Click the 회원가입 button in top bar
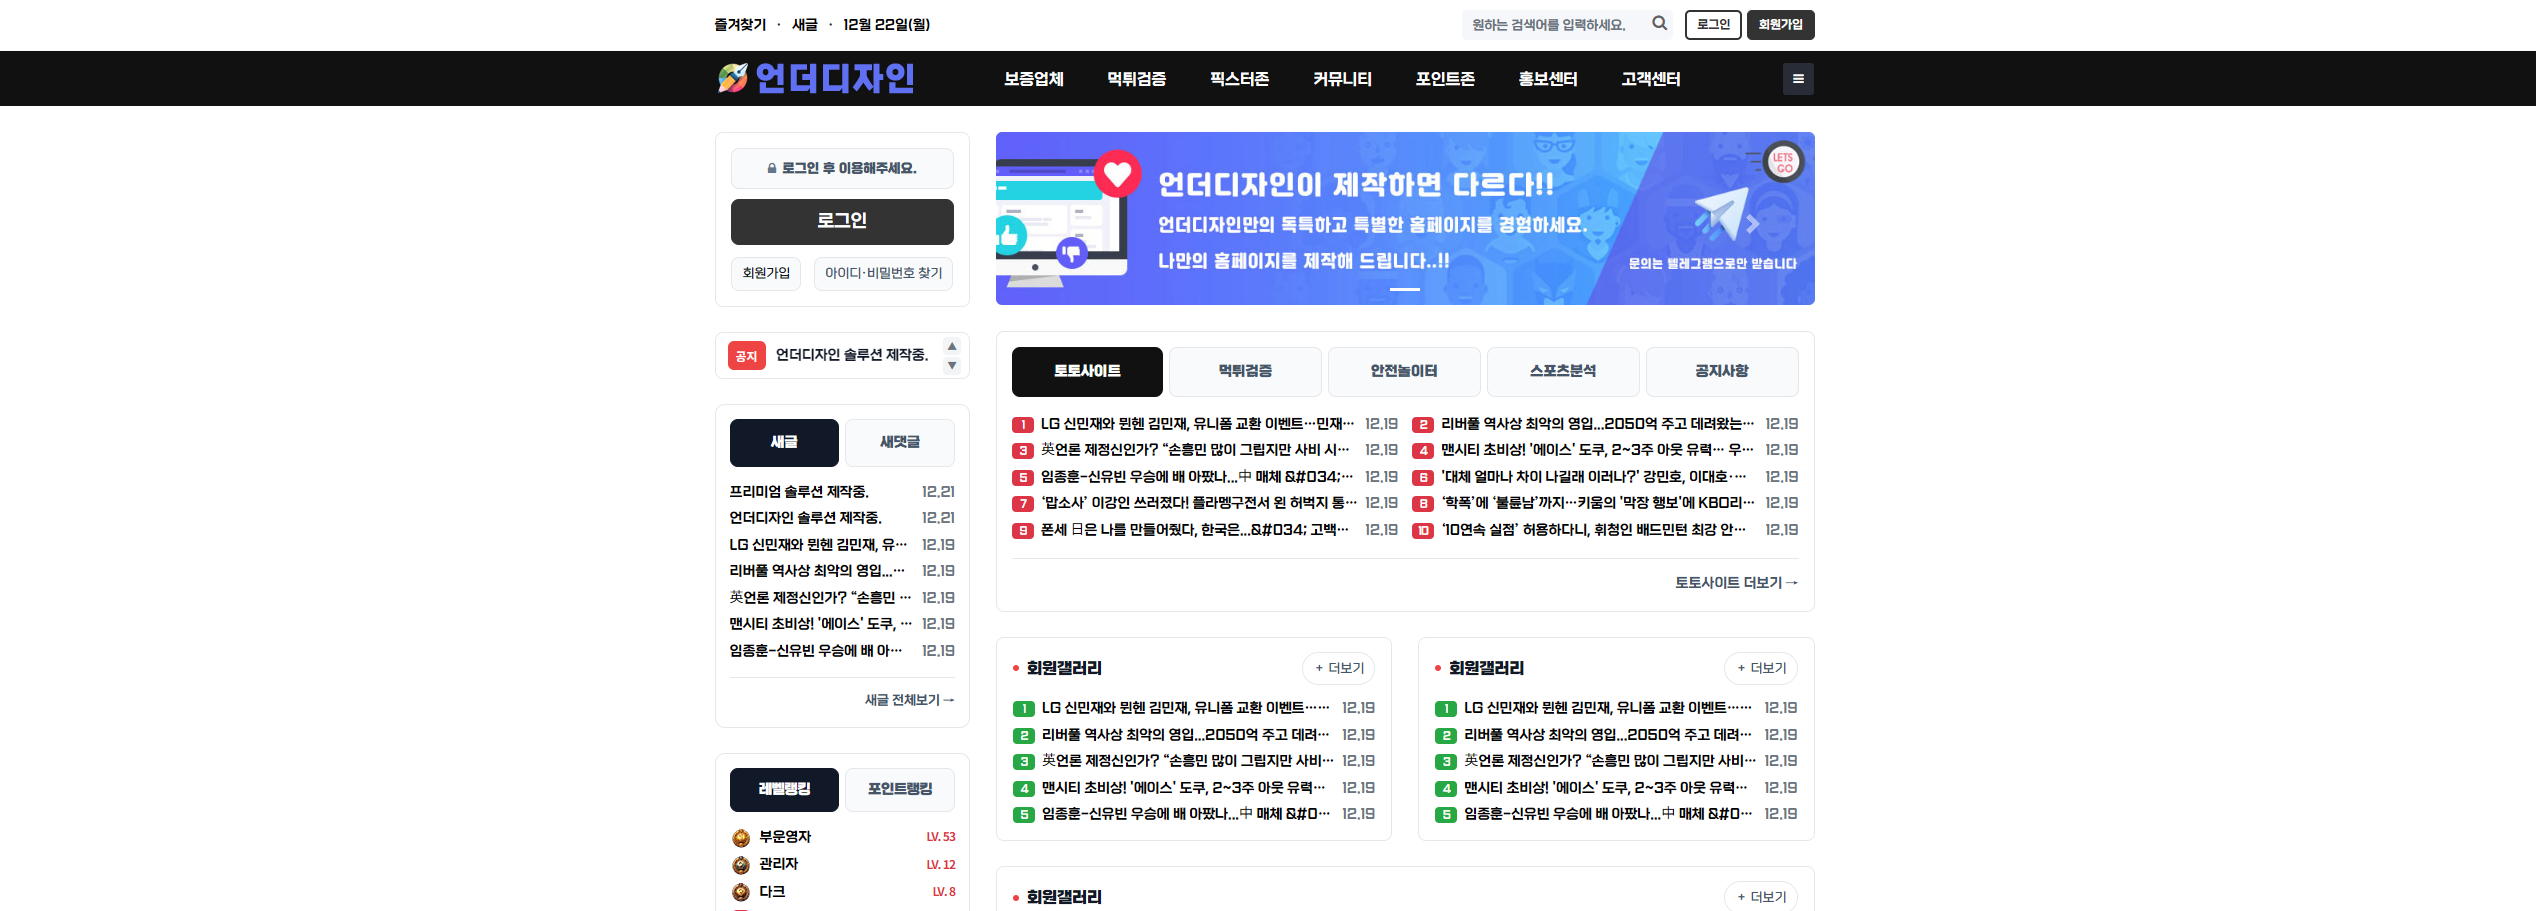Screen dimensions: 2536x911 [x=1780, y=25]
